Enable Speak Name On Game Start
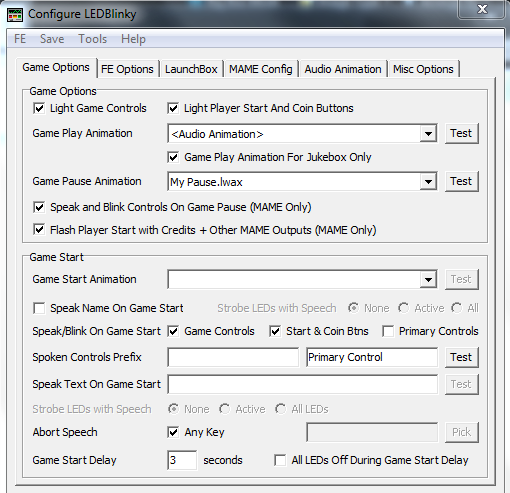 (x=39, y=308)
